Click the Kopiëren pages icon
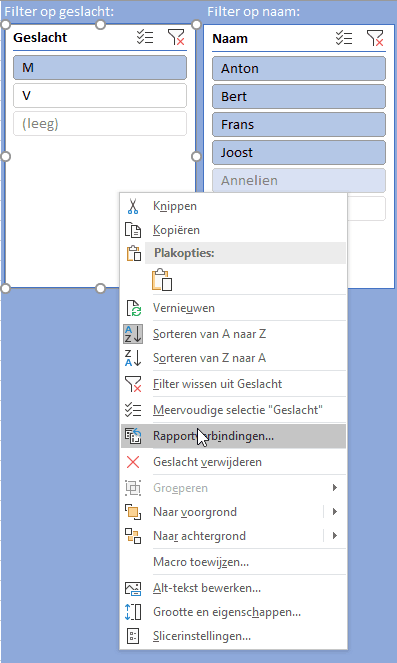This screenshot has height=663, width=397. pos(133,230)
